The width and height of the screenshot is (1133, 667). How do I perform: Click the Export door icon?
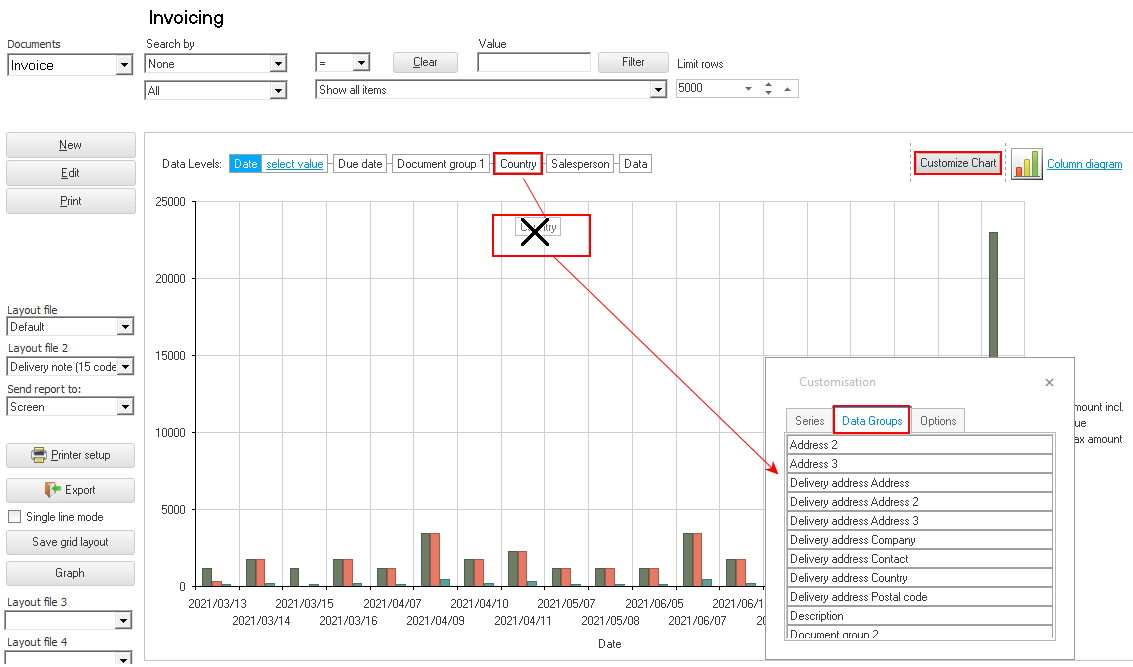53,490
